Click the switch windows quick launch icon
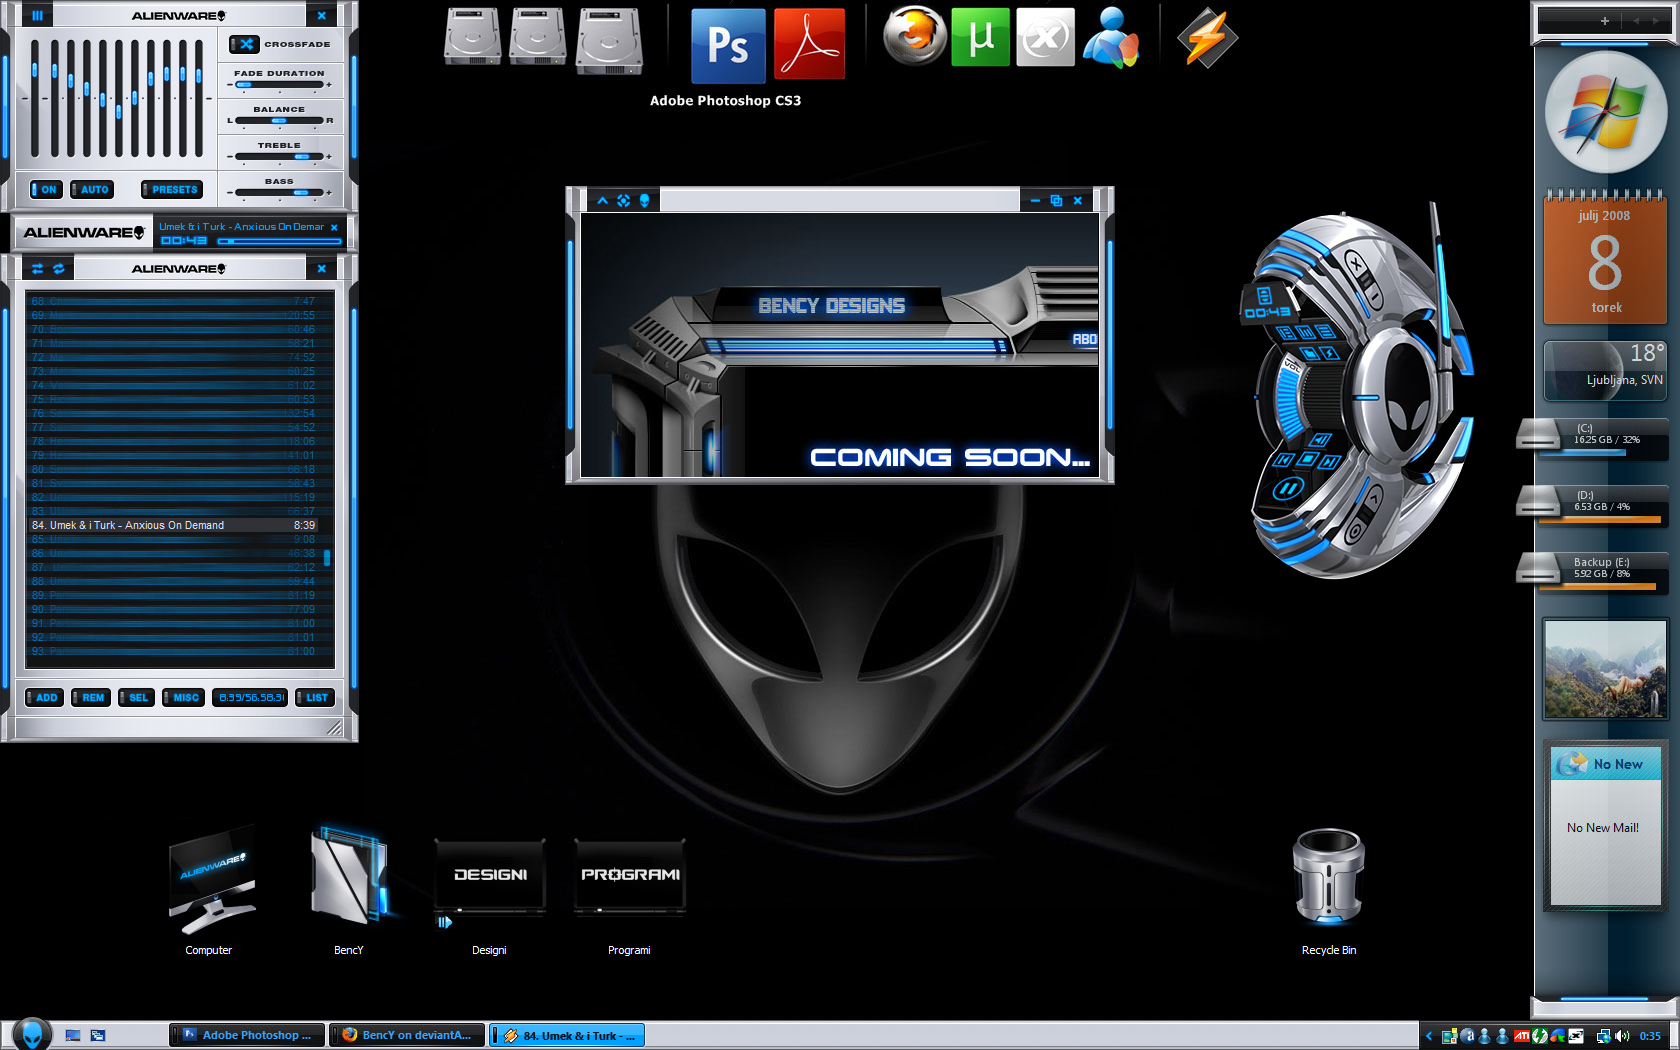 [98, 1036]
